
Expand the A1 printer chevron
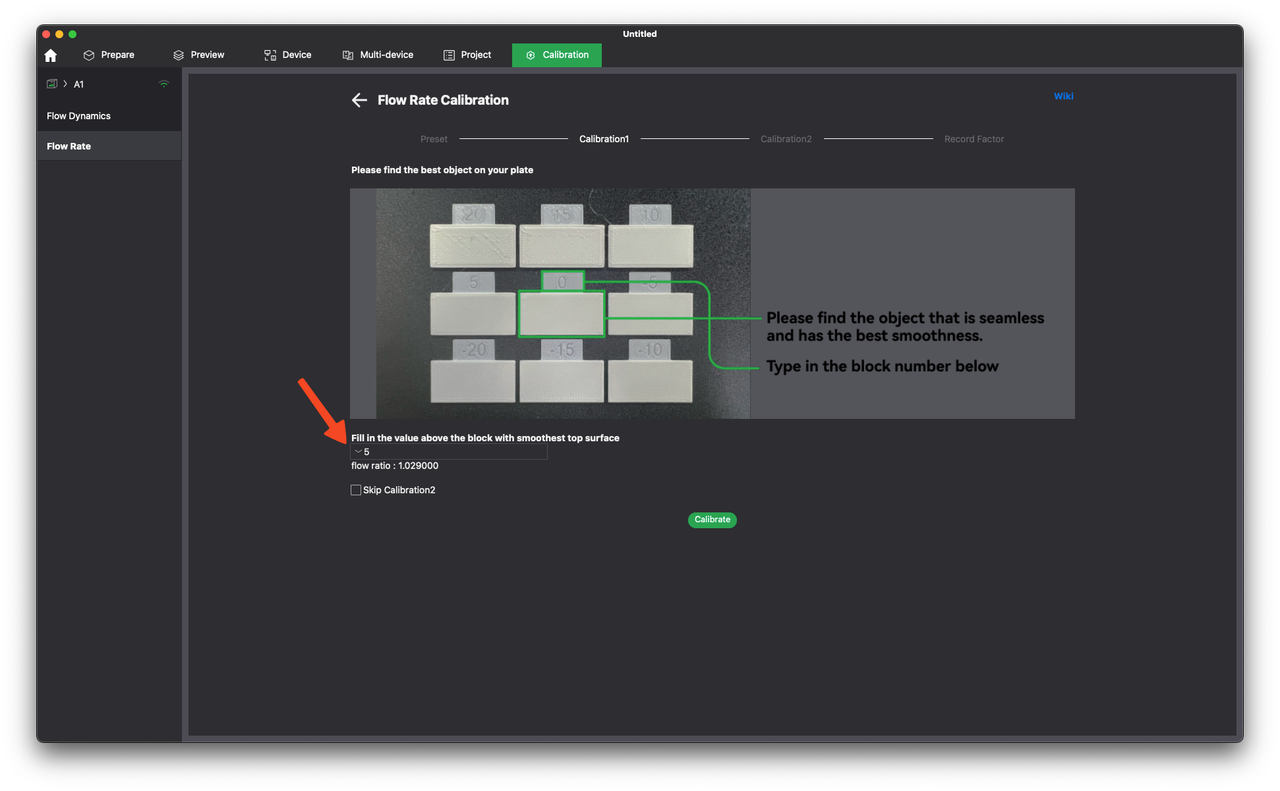(x=65, y=84)
